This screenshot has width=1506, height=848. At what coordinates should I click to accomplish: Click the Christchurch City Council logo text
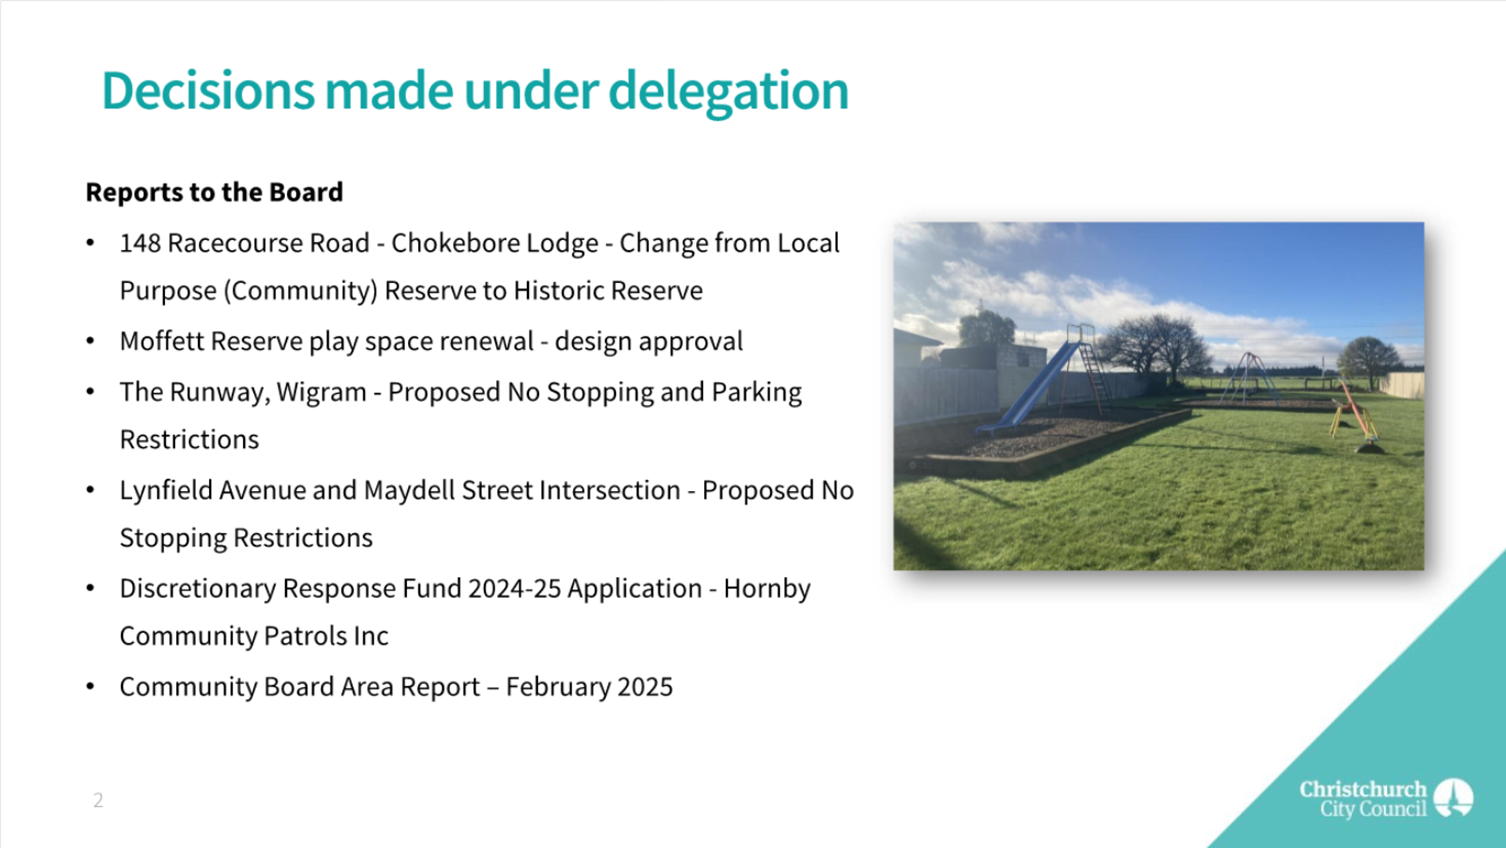tap(1363, 799)
